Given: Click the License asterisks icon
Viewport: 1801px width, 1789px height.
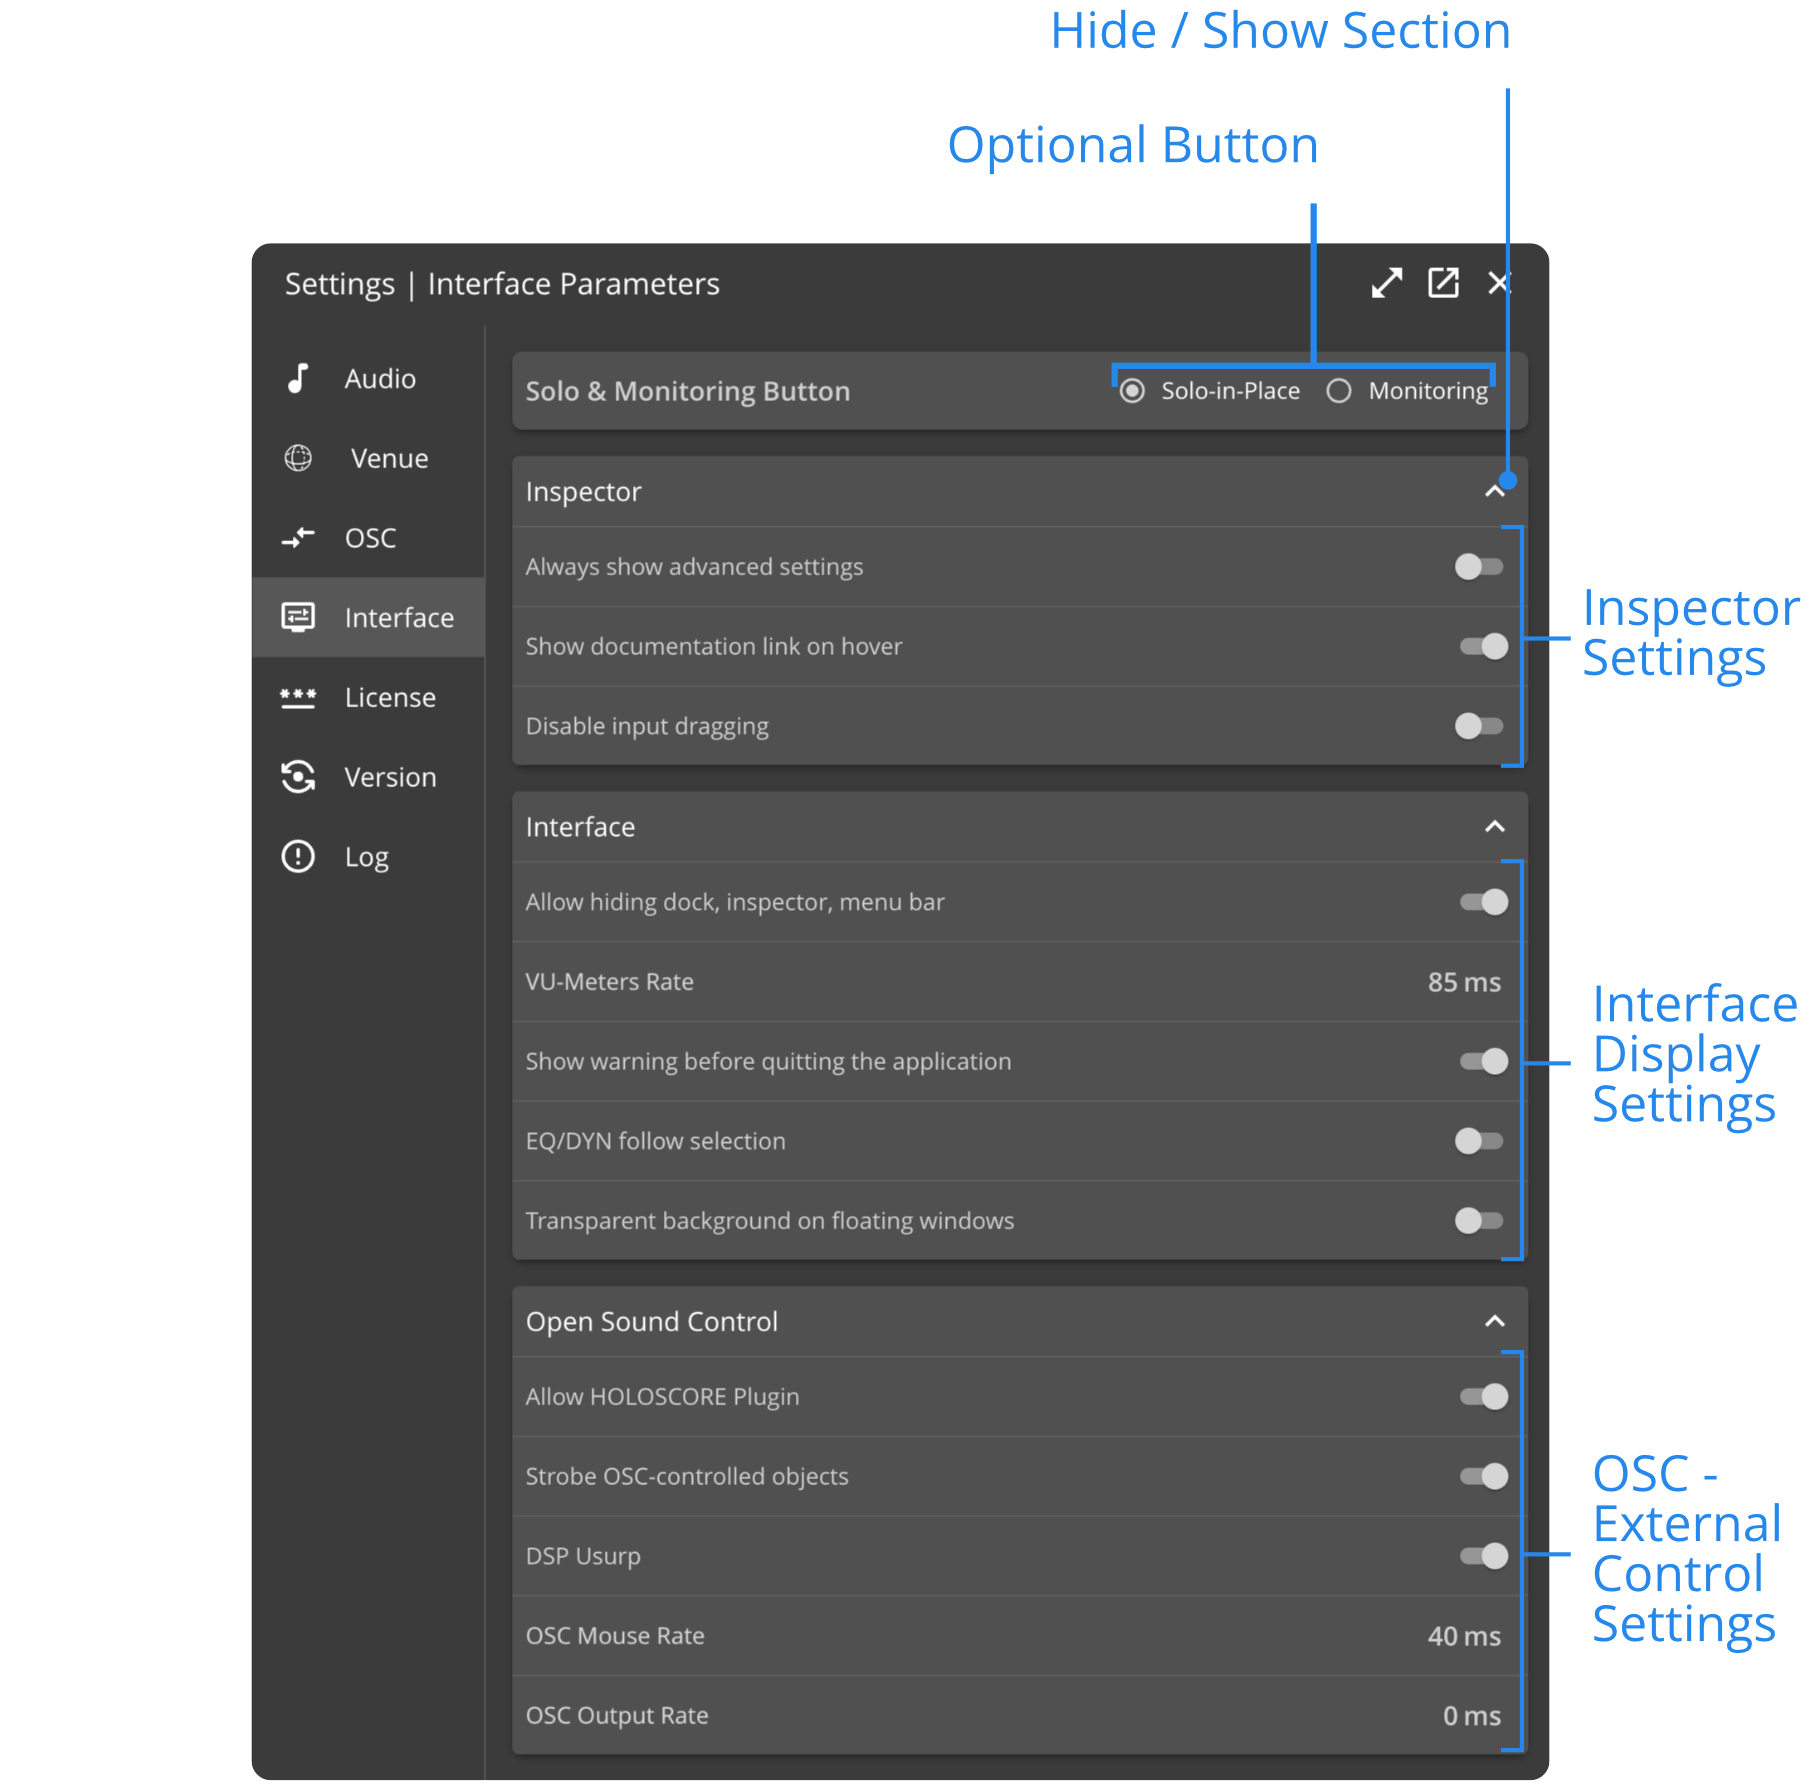Looking at the screenshot, I should tap(298, 697).
